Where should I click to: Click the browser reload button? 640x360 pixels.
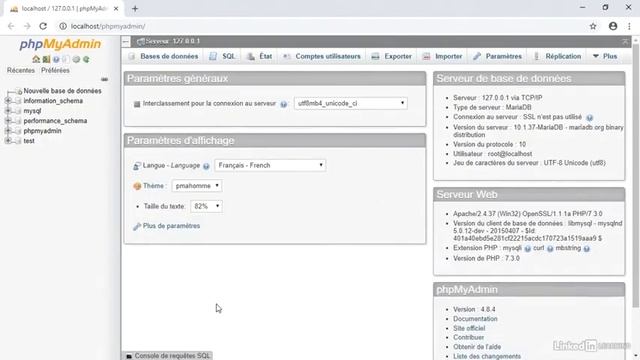[43, 26]
